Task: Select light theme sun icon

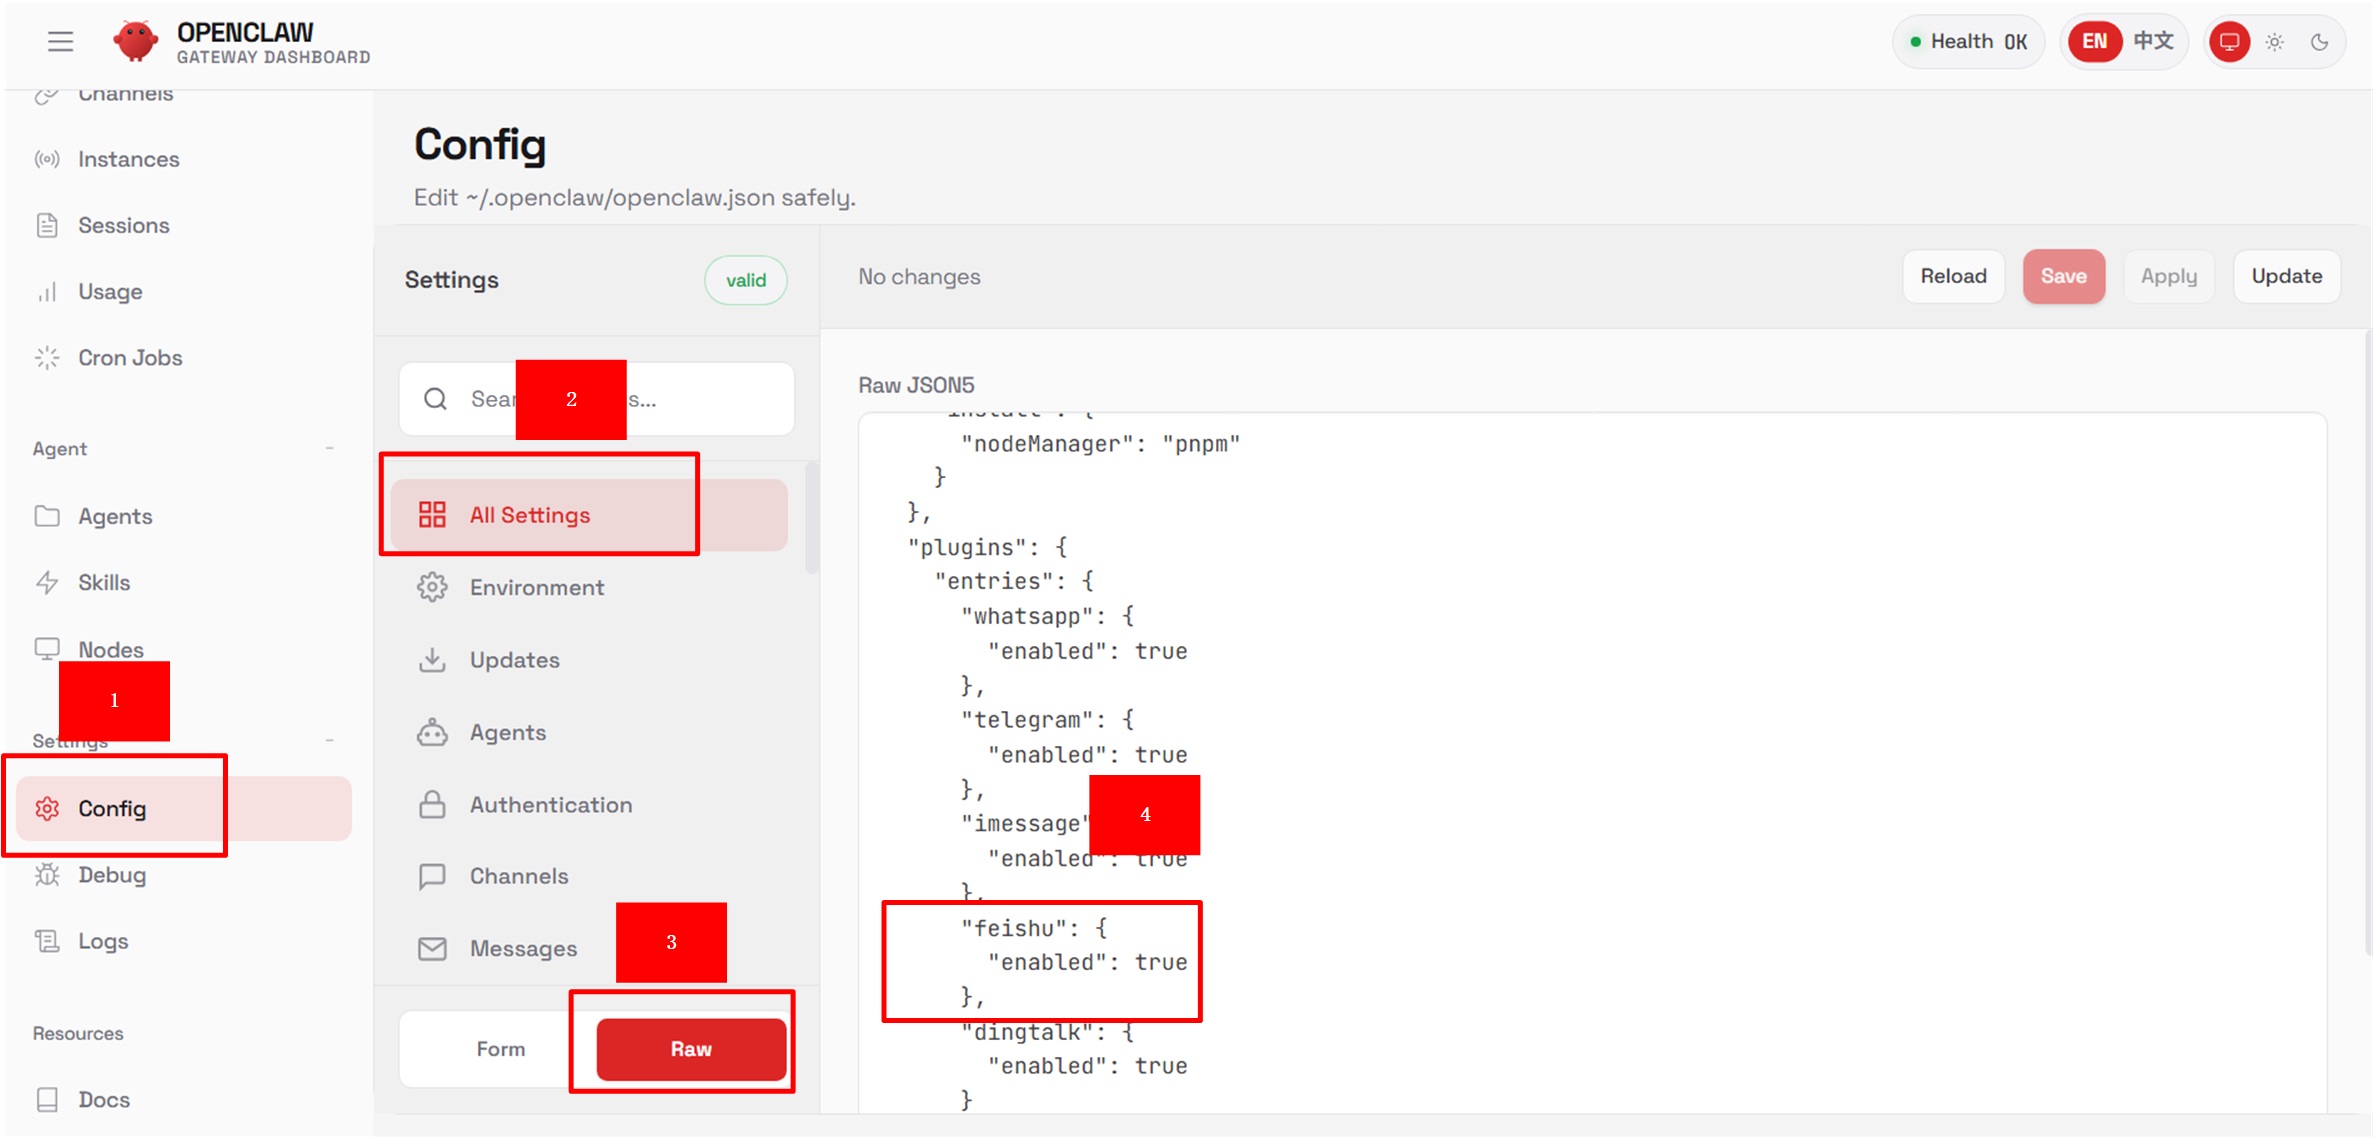Action: [x=2275, y=42]
